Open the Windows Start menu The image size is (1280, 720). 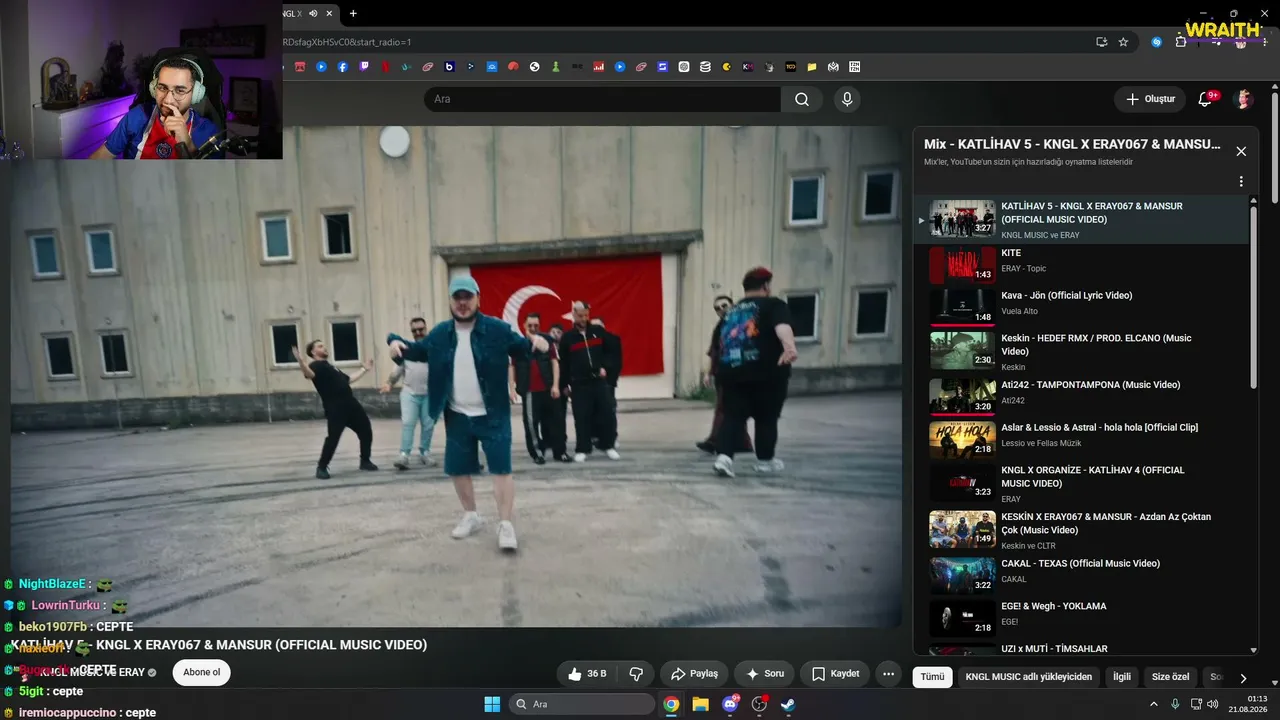pos(492,704)
